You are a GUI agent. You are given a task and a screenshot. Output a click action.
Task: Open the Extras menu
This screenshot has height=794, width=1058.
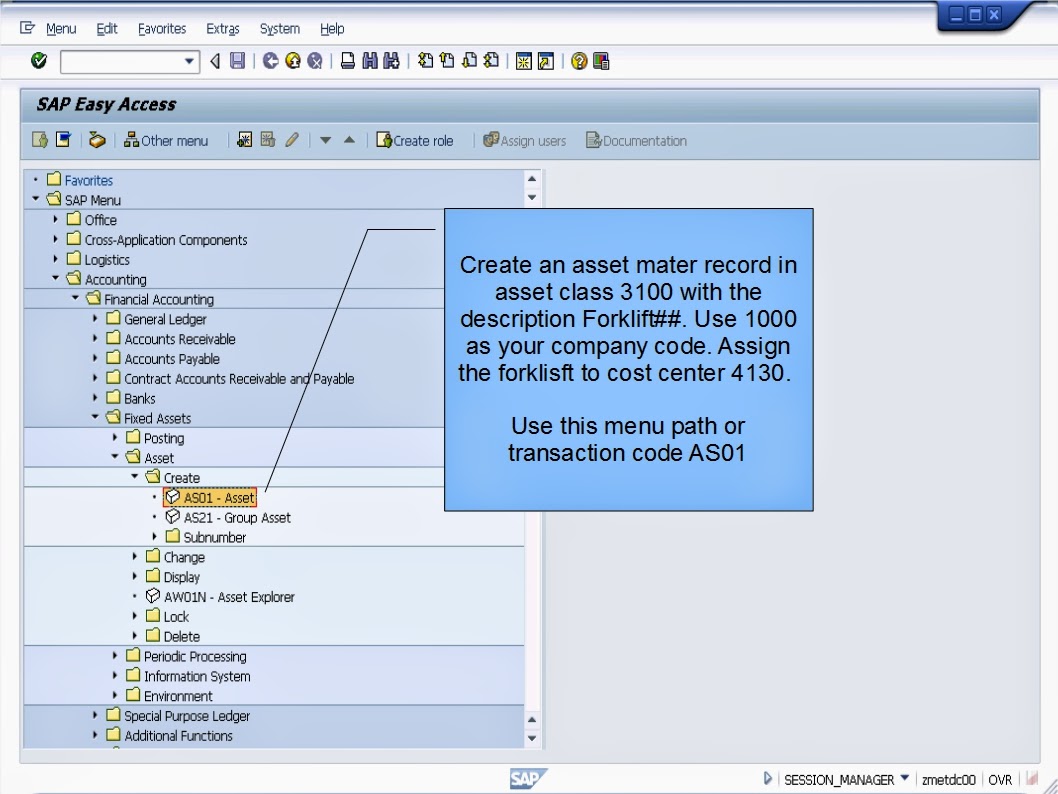(x=222, y=29)
